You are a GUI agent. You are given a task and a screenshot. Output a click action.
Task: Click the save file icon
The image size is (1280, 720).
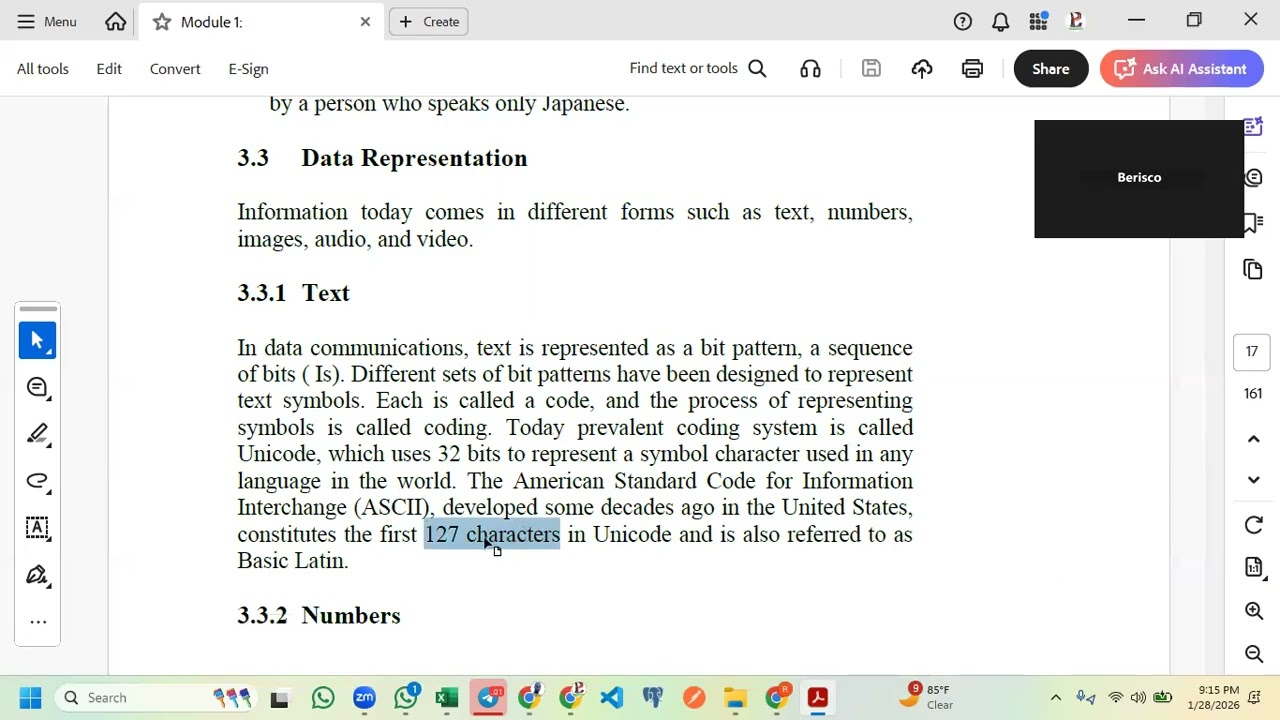click(x=871, y=68)
